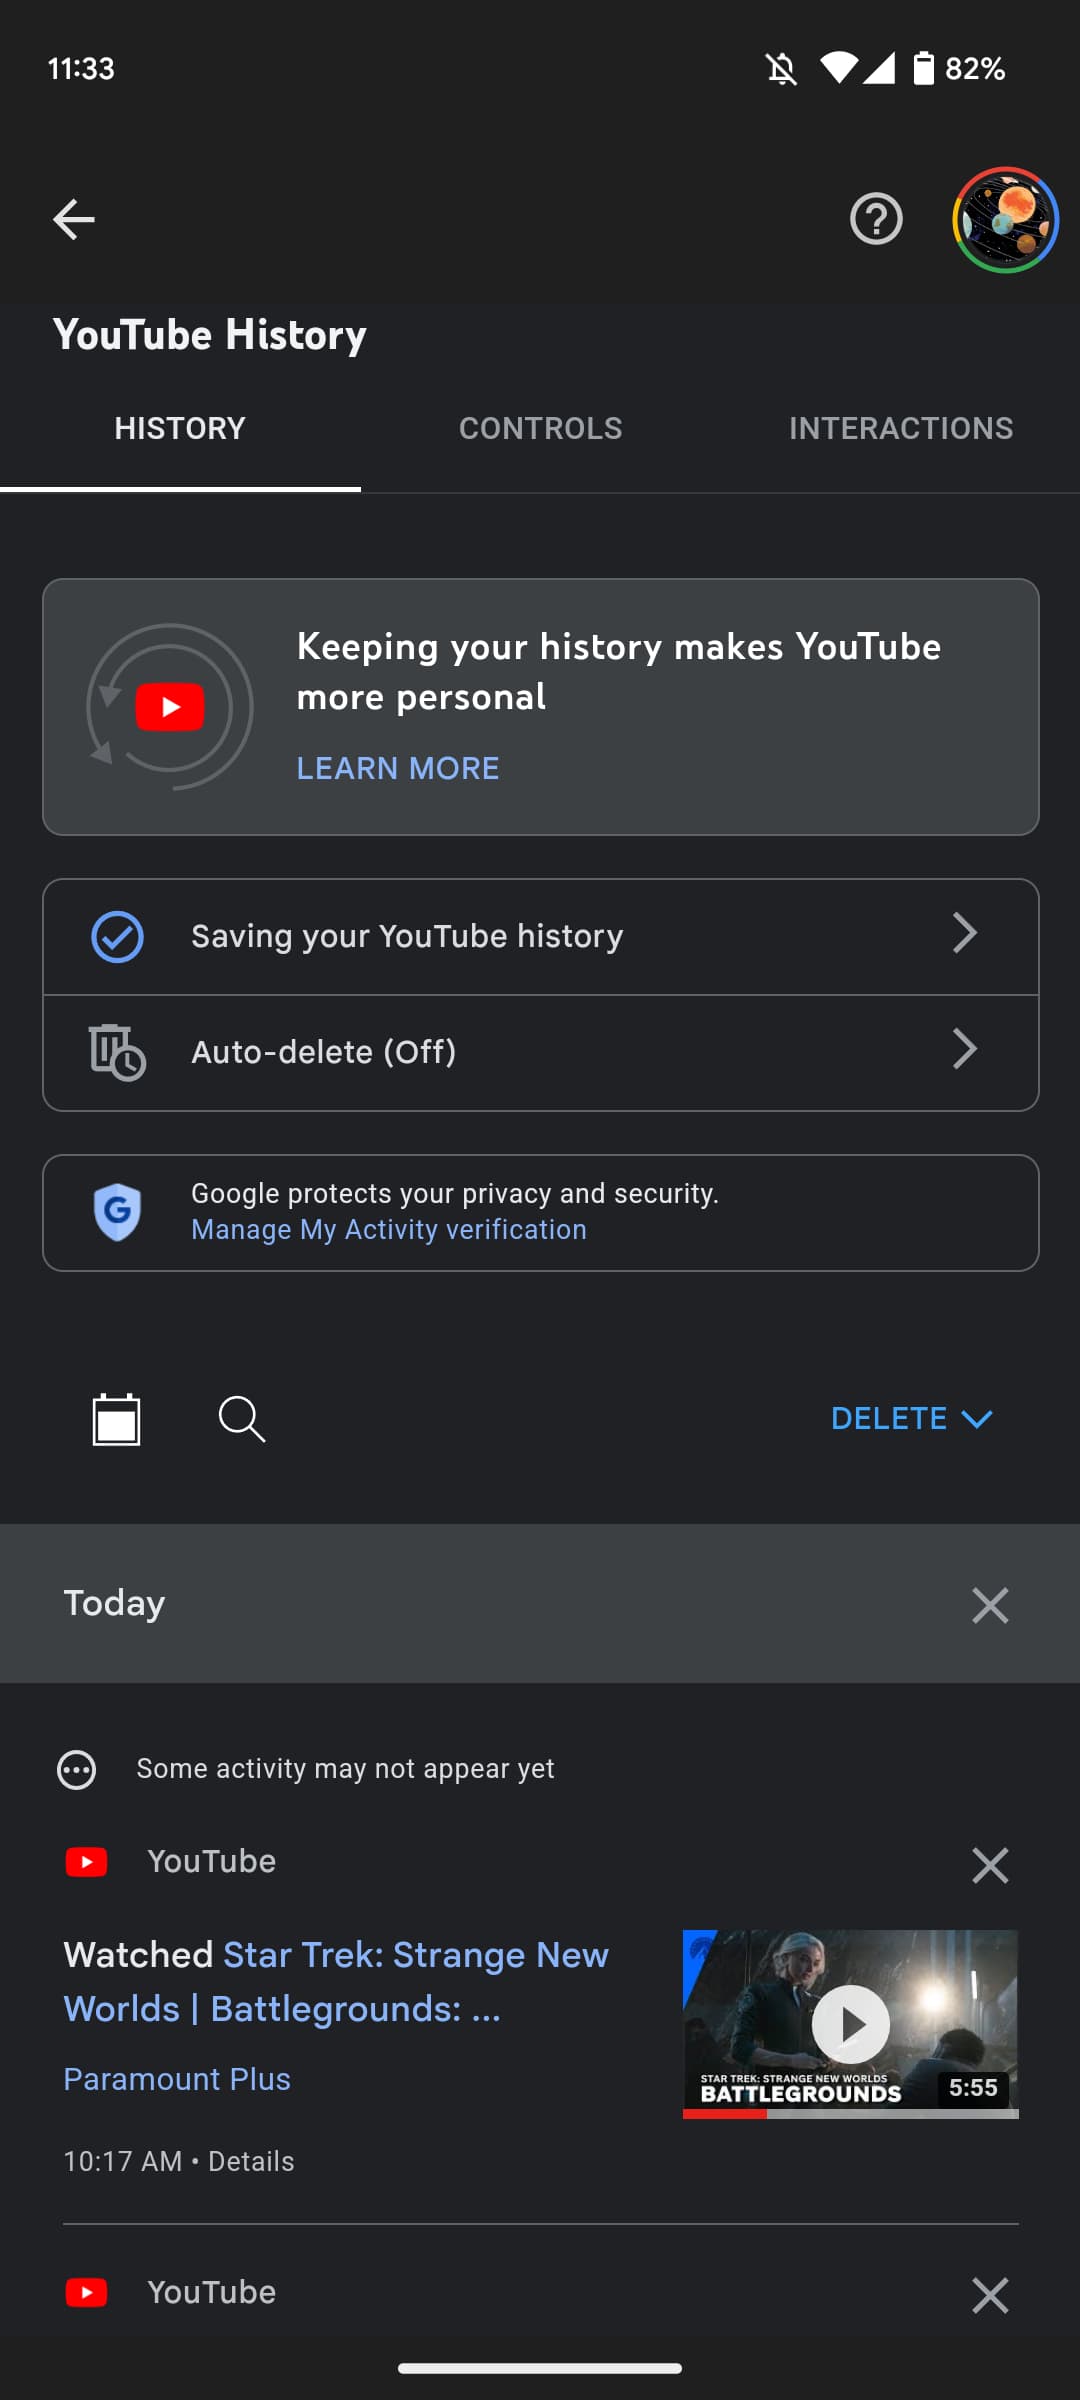Tap the Auto-delete trash clock icon
The height and width of the screenshot is (2400, 1080).
117,1052
